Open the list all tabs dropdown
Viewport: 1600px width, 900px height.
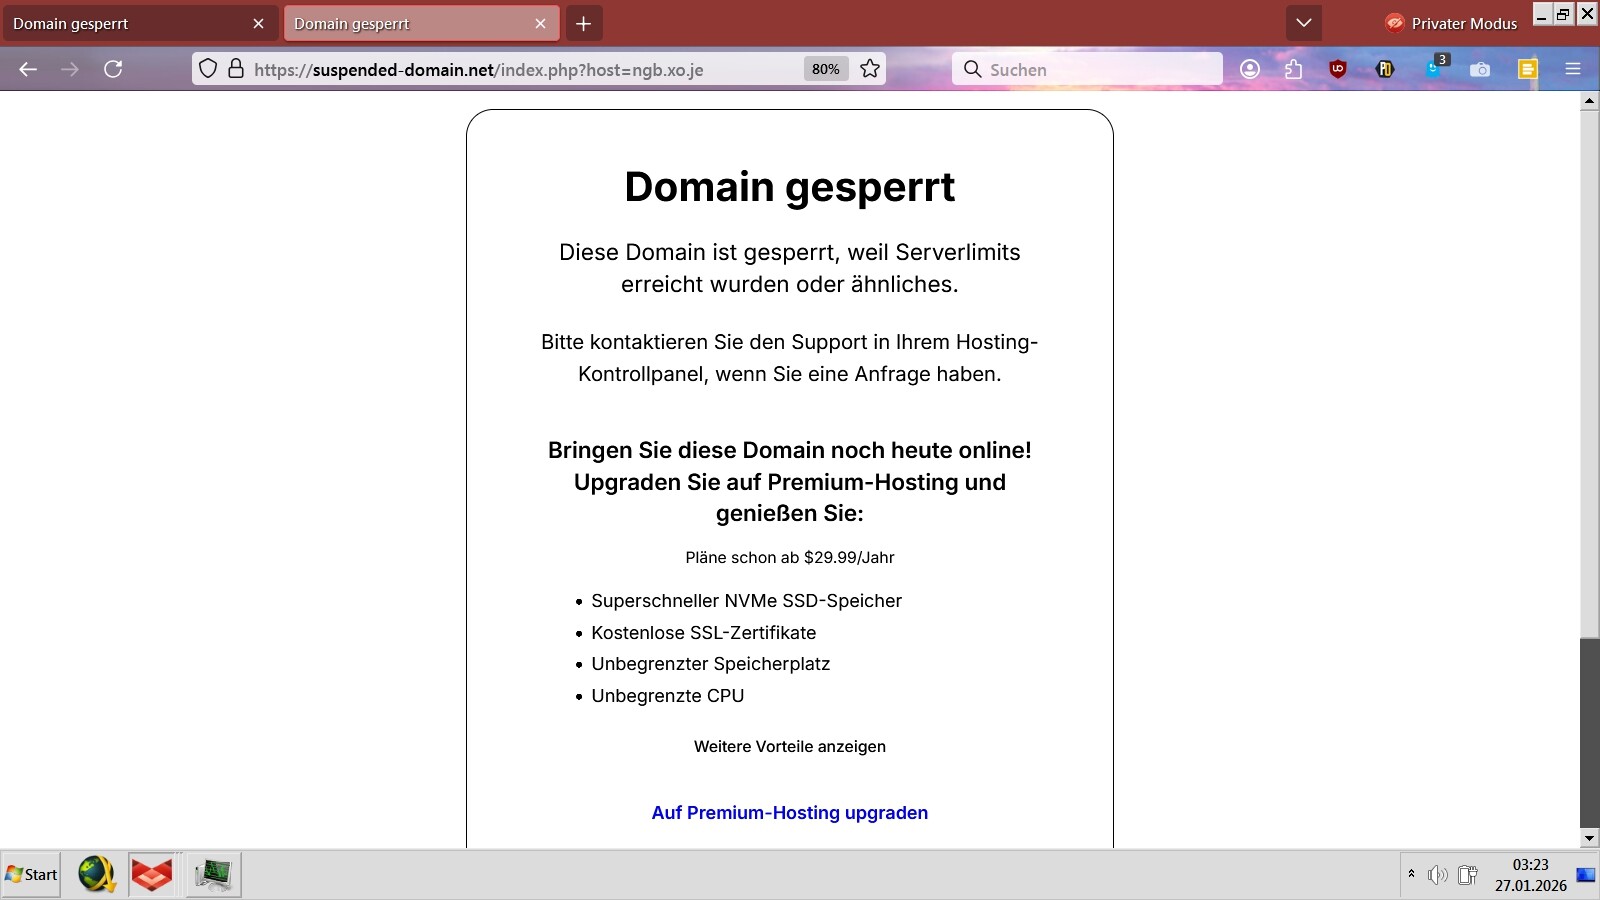pyautogui.click(x=1303, y=23)
